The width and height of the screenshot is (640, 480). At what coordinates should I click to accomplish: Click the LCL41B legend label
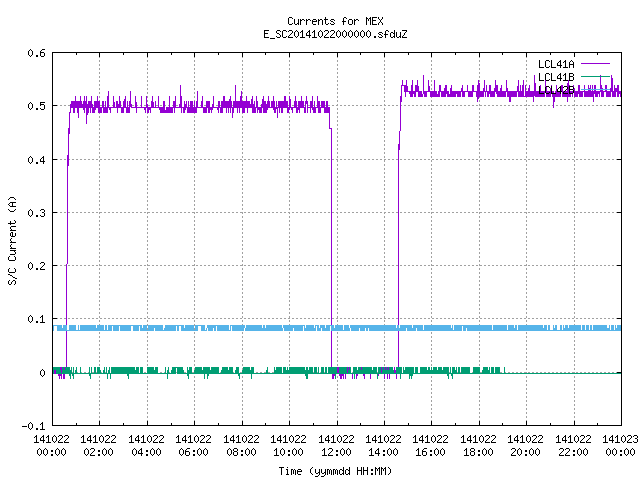[556, 77]
